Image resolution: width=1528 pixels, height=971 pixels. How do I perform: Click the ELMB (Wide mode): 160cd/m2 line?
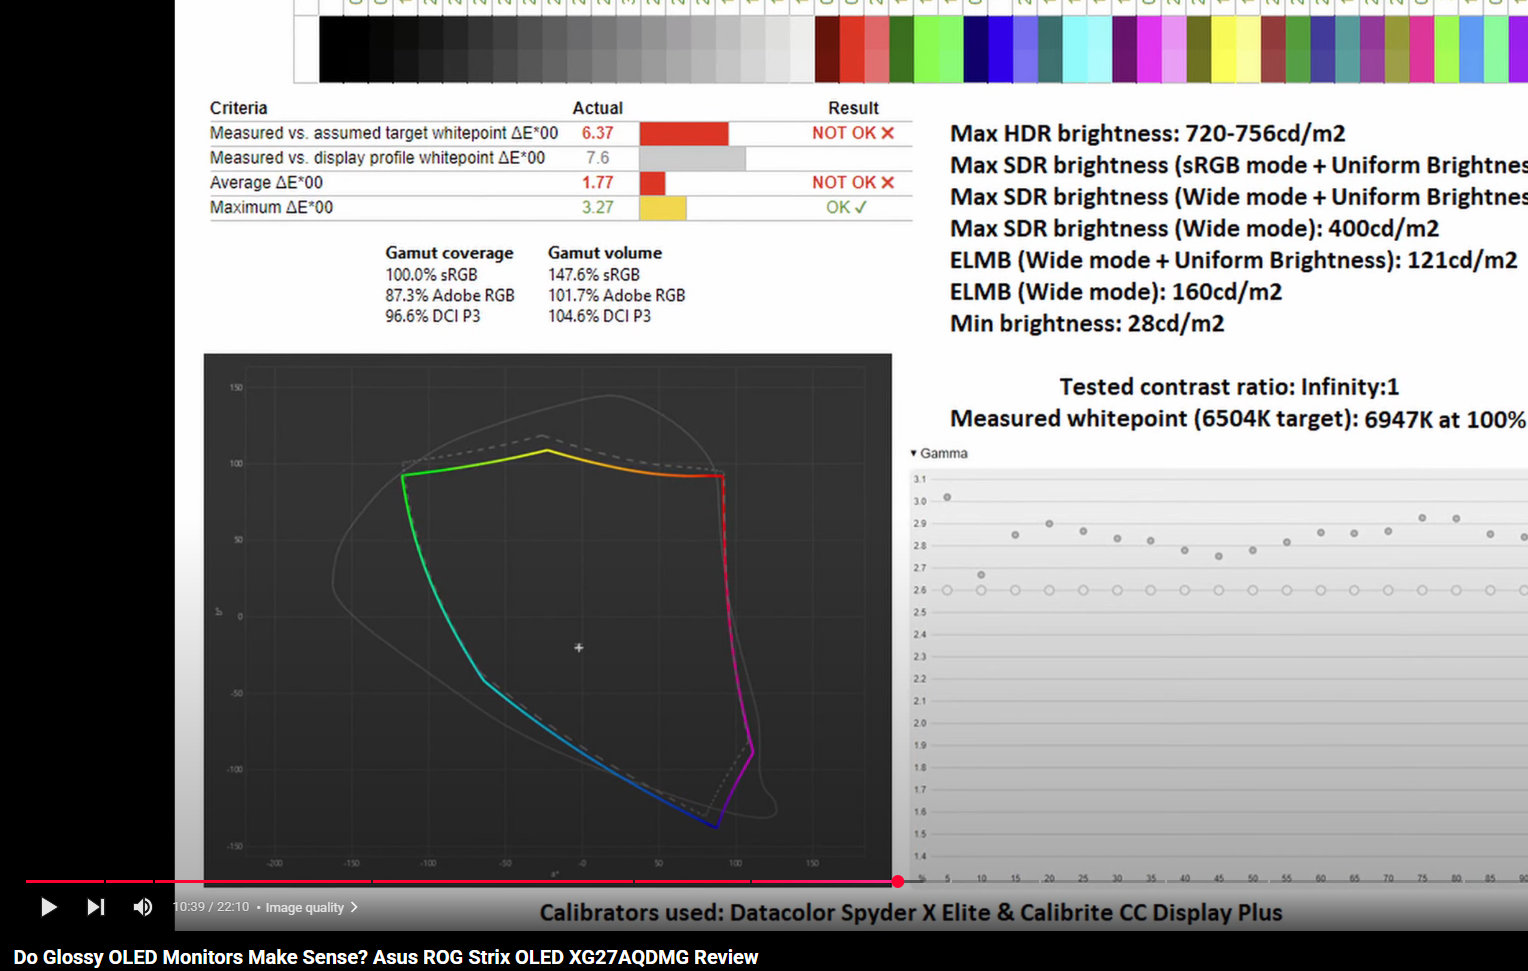click(x=1116, y=292)
